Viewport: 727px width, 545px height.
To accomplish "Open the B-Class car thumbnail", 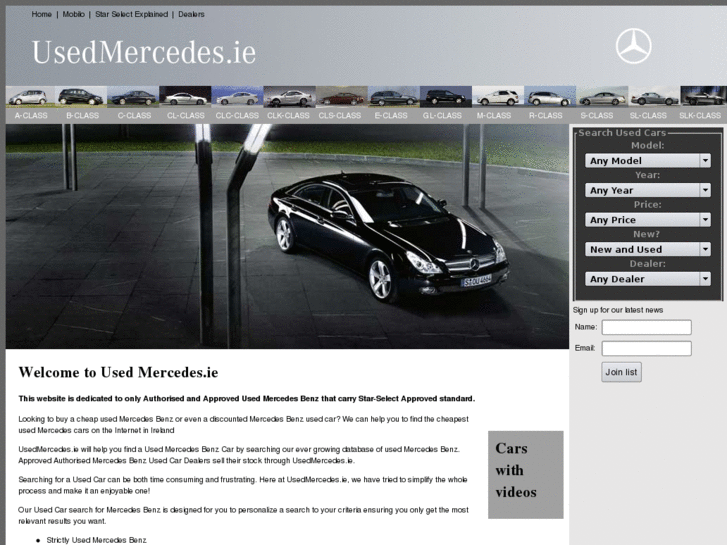I will [x=81, y=97].
